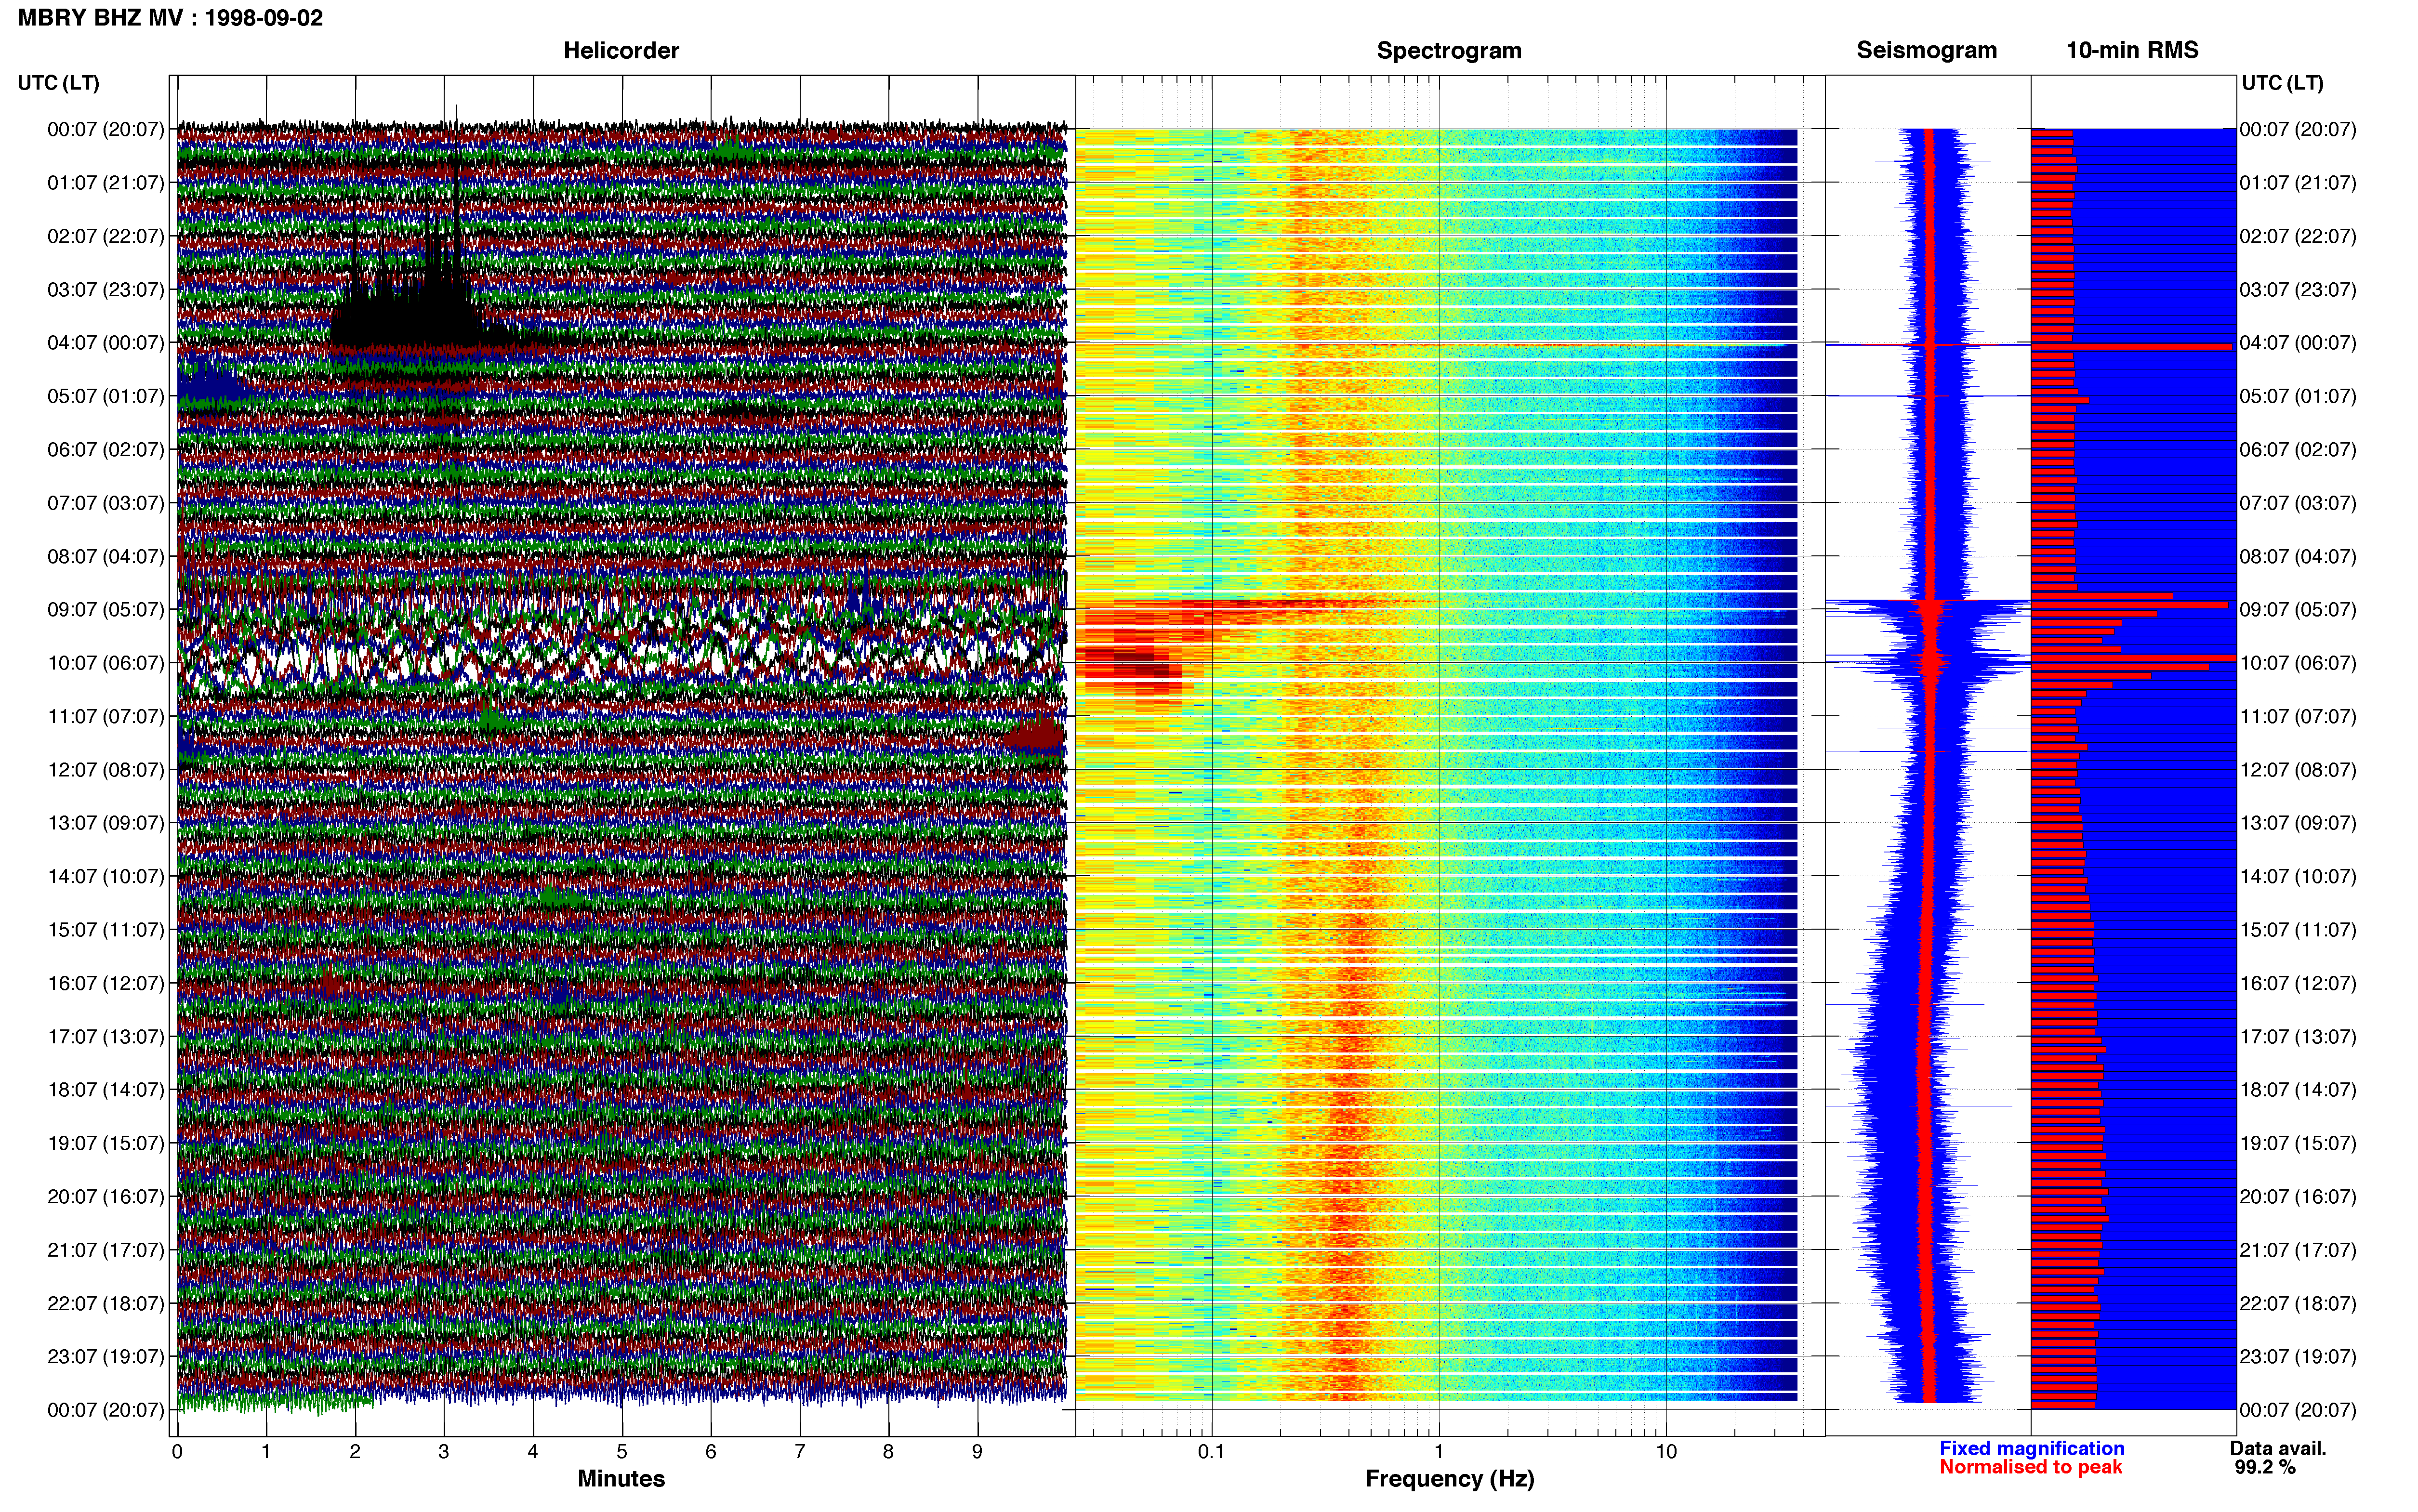This screenshot has width=2418, height=1512.
Task: Click the left time label 09:07 (05:07)
Action: point(105,610)
